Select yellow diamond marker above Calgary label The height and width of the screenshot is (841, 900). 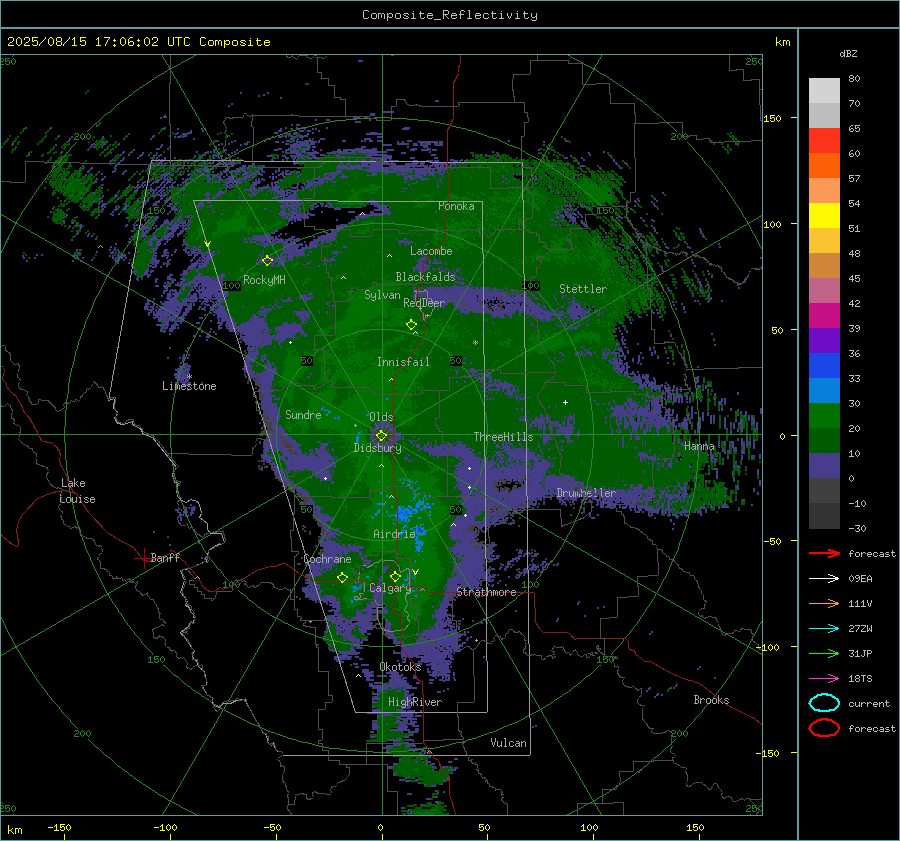[x=395, y=576]
